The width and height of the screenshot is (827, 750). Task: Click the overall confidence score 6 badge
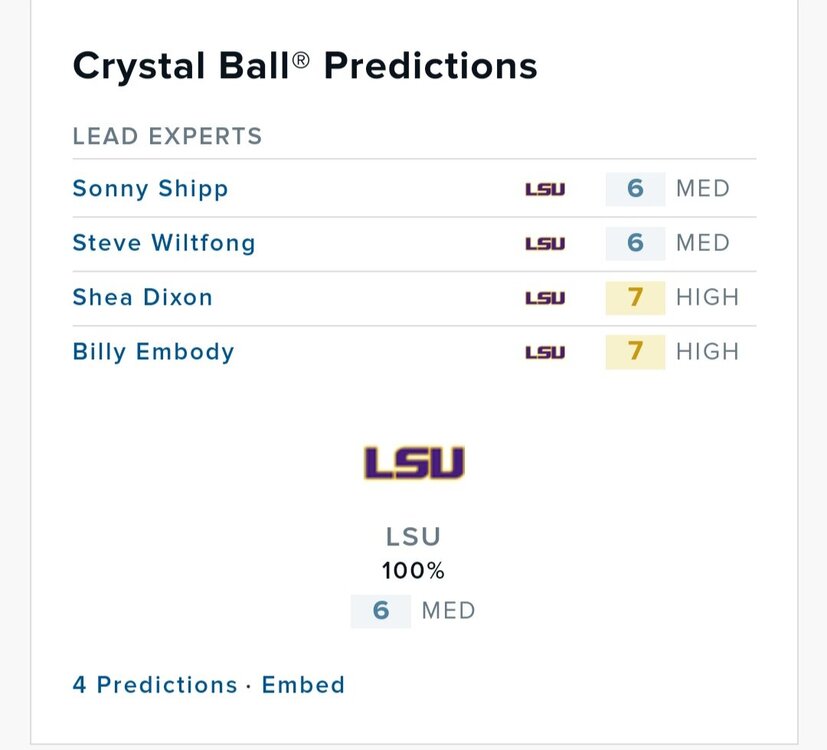point(381,610)
